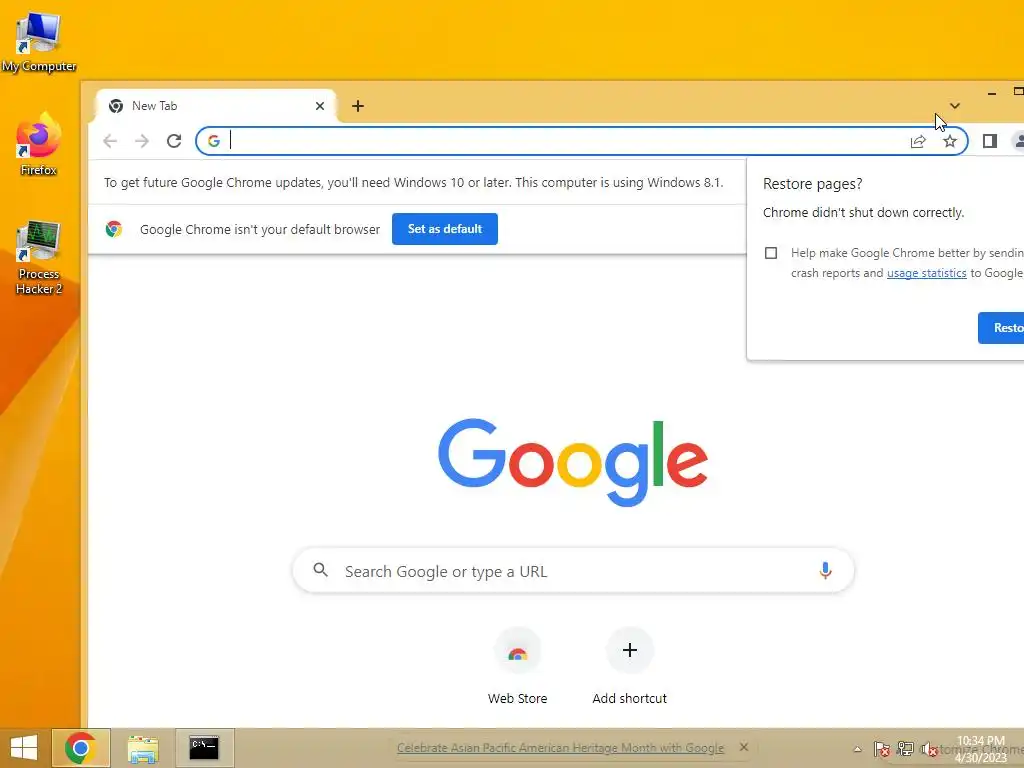Dismiss the Heritage Month promo
The height and width of the screenshot is (768, 1024).
[x=744, y=747]
